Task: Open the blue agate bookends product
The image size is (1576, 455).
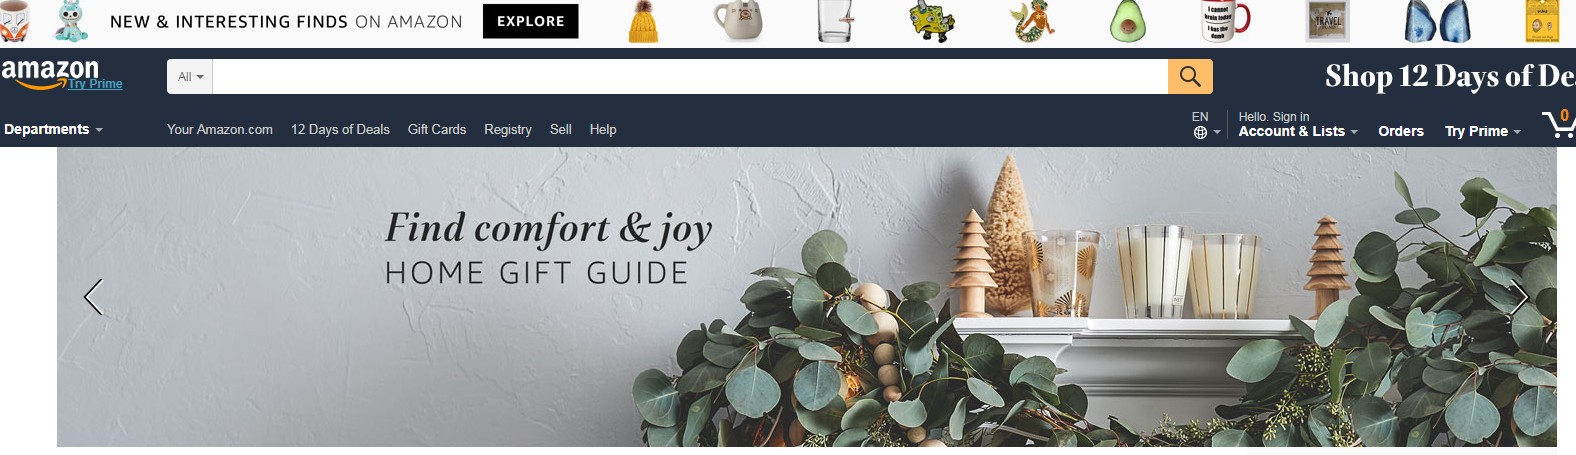Action: (x=1437, y=22)
